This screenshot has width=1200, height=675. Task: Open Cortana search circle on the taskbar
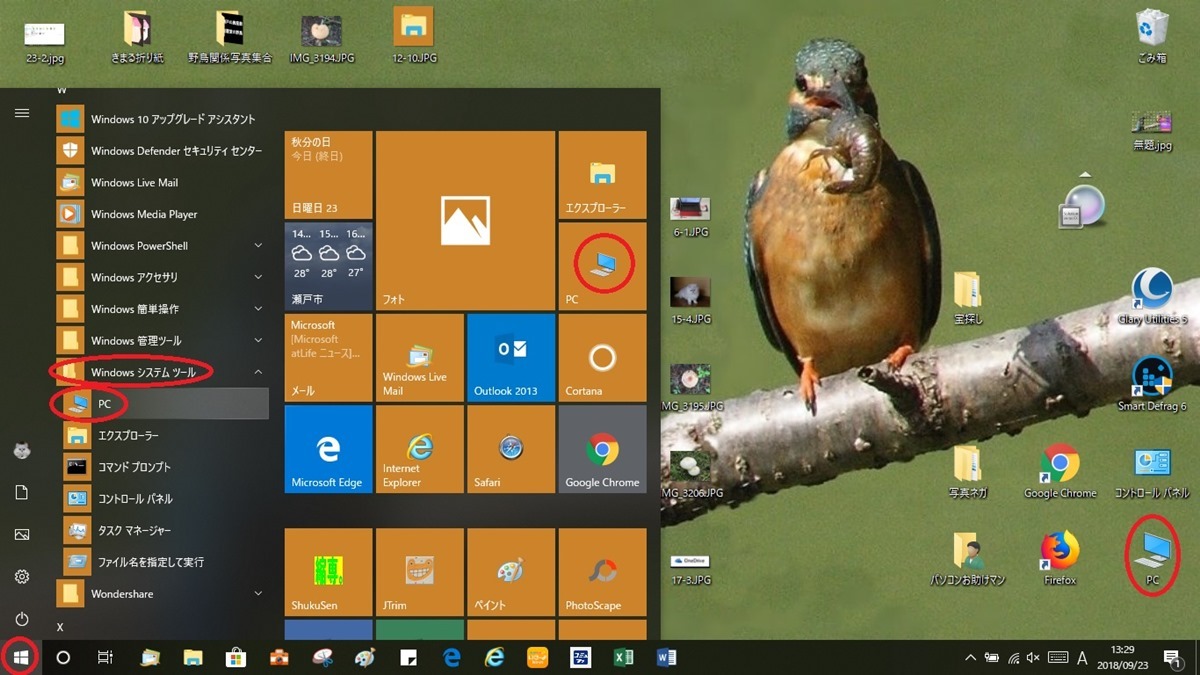(x=63, y=657)
